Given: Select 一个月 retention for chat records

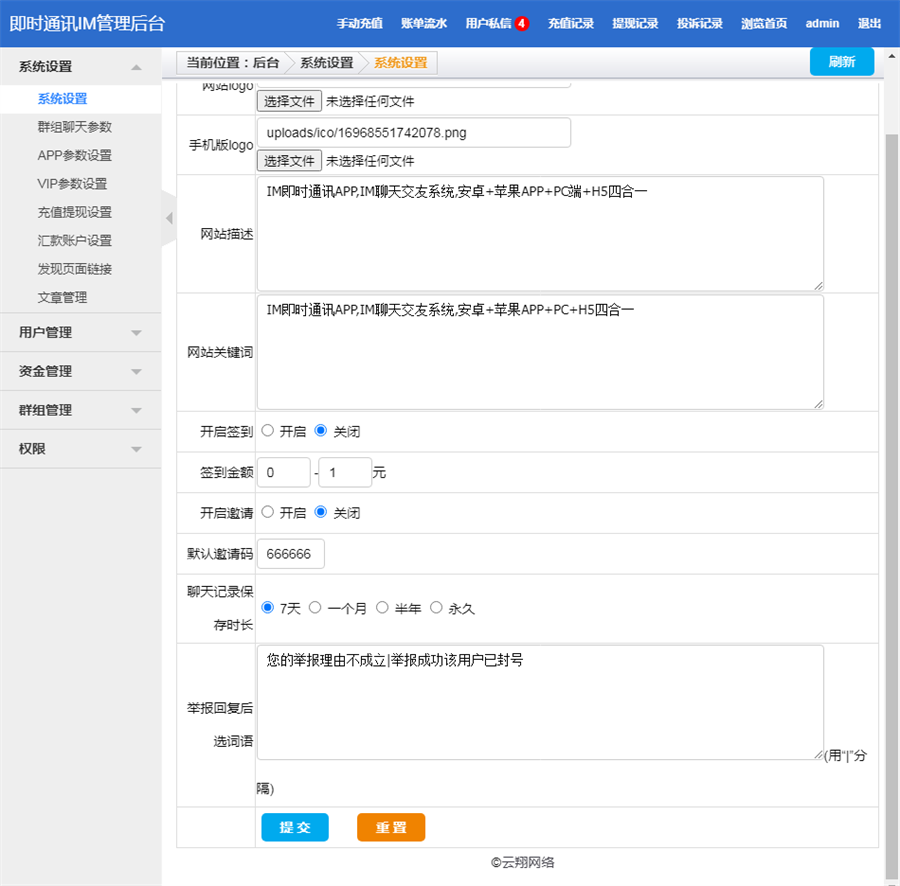Looking at the screenshot, I should (x=314, y=607).
